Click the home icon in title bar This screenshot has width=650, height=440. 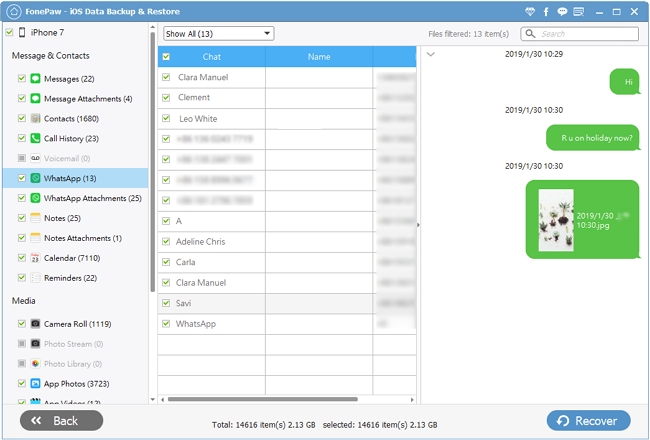tap(11, 11)
